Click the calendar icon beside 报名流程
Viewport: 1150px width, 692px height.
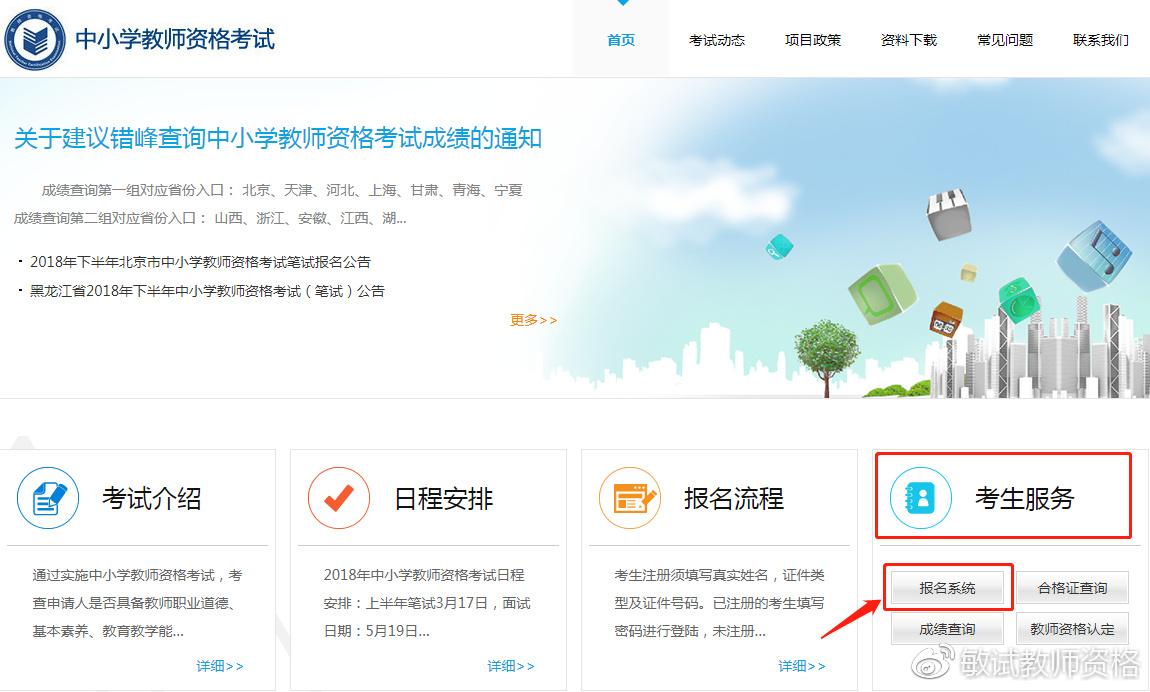[x=630, y=498]
